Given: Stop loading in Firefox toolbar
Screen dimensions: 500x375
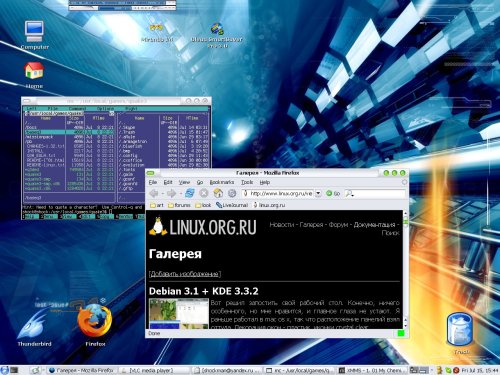Looking at the screenshot, I should point(204,193).
